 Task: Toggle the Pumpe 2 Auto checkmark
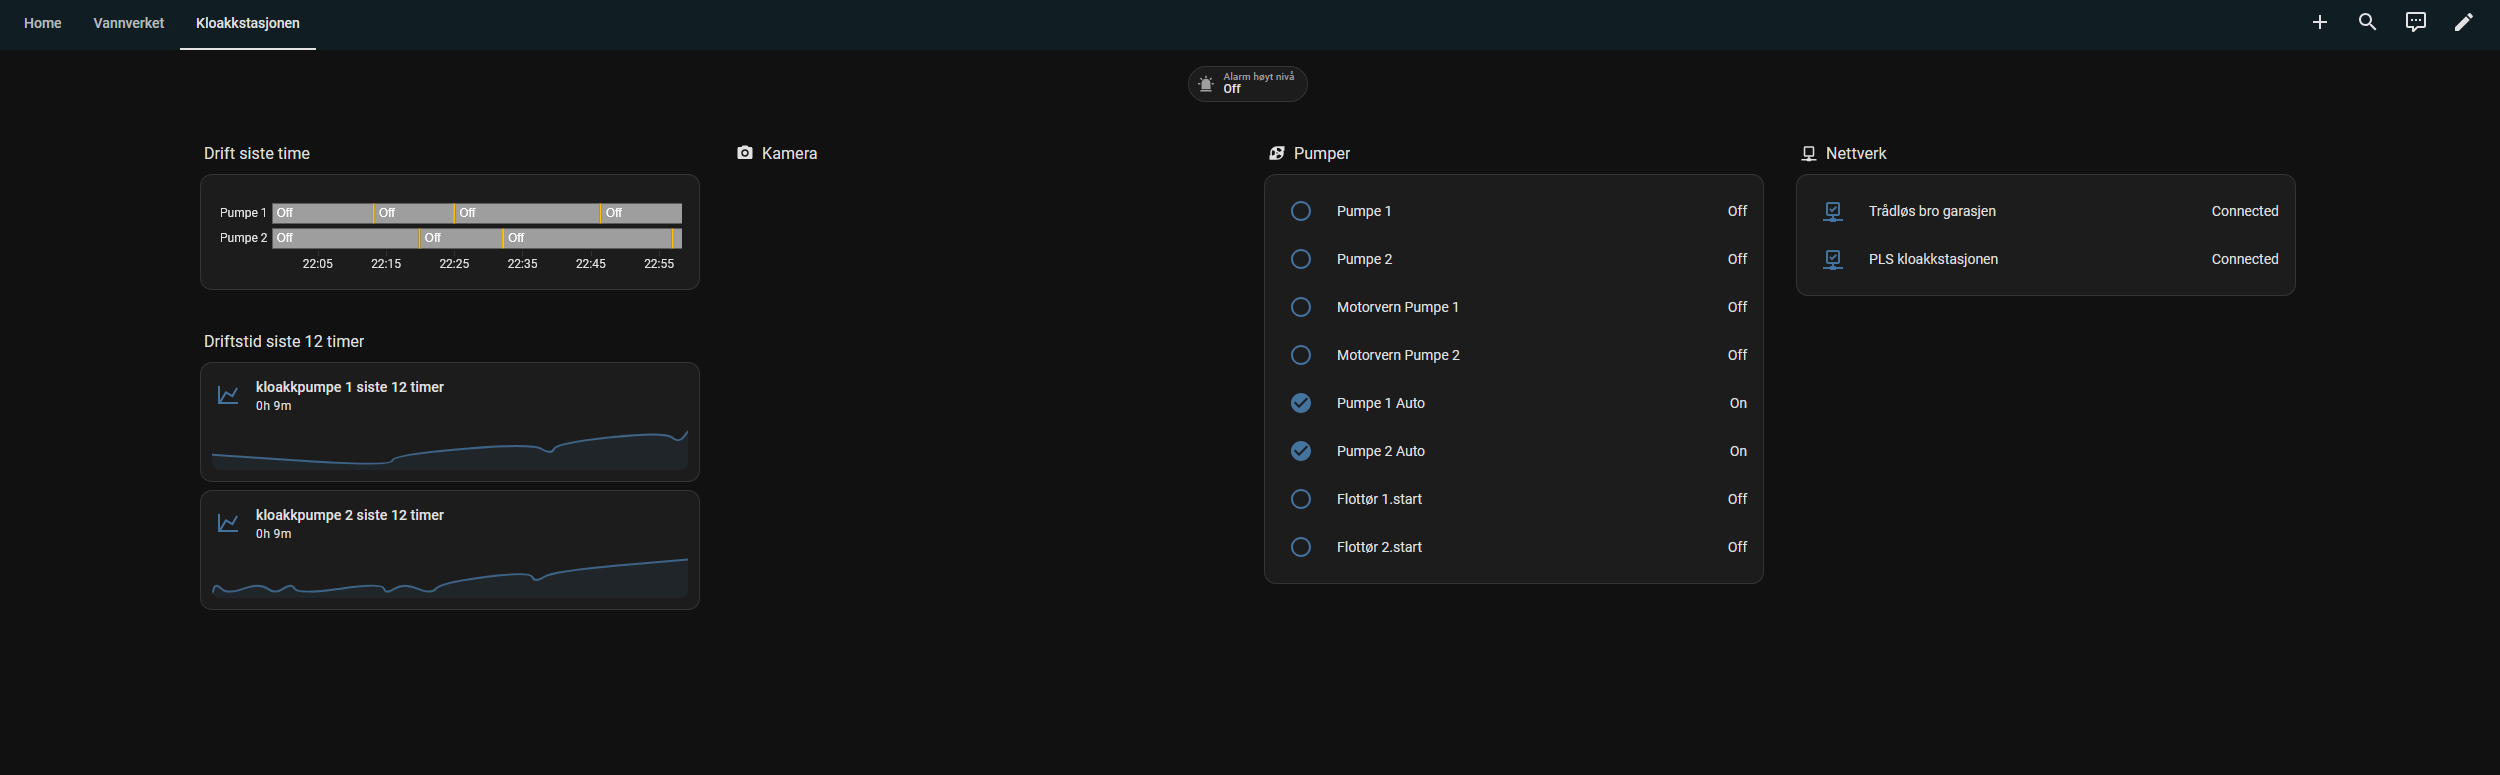coord(1300,451)
